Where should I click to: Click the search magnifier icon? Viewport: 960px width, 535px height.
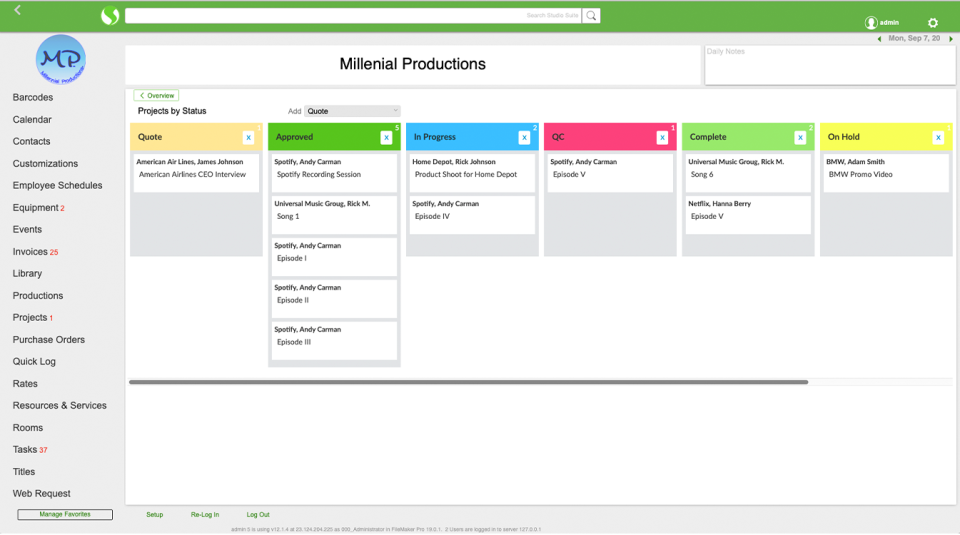pyautogui.click(x=591, y=16)
